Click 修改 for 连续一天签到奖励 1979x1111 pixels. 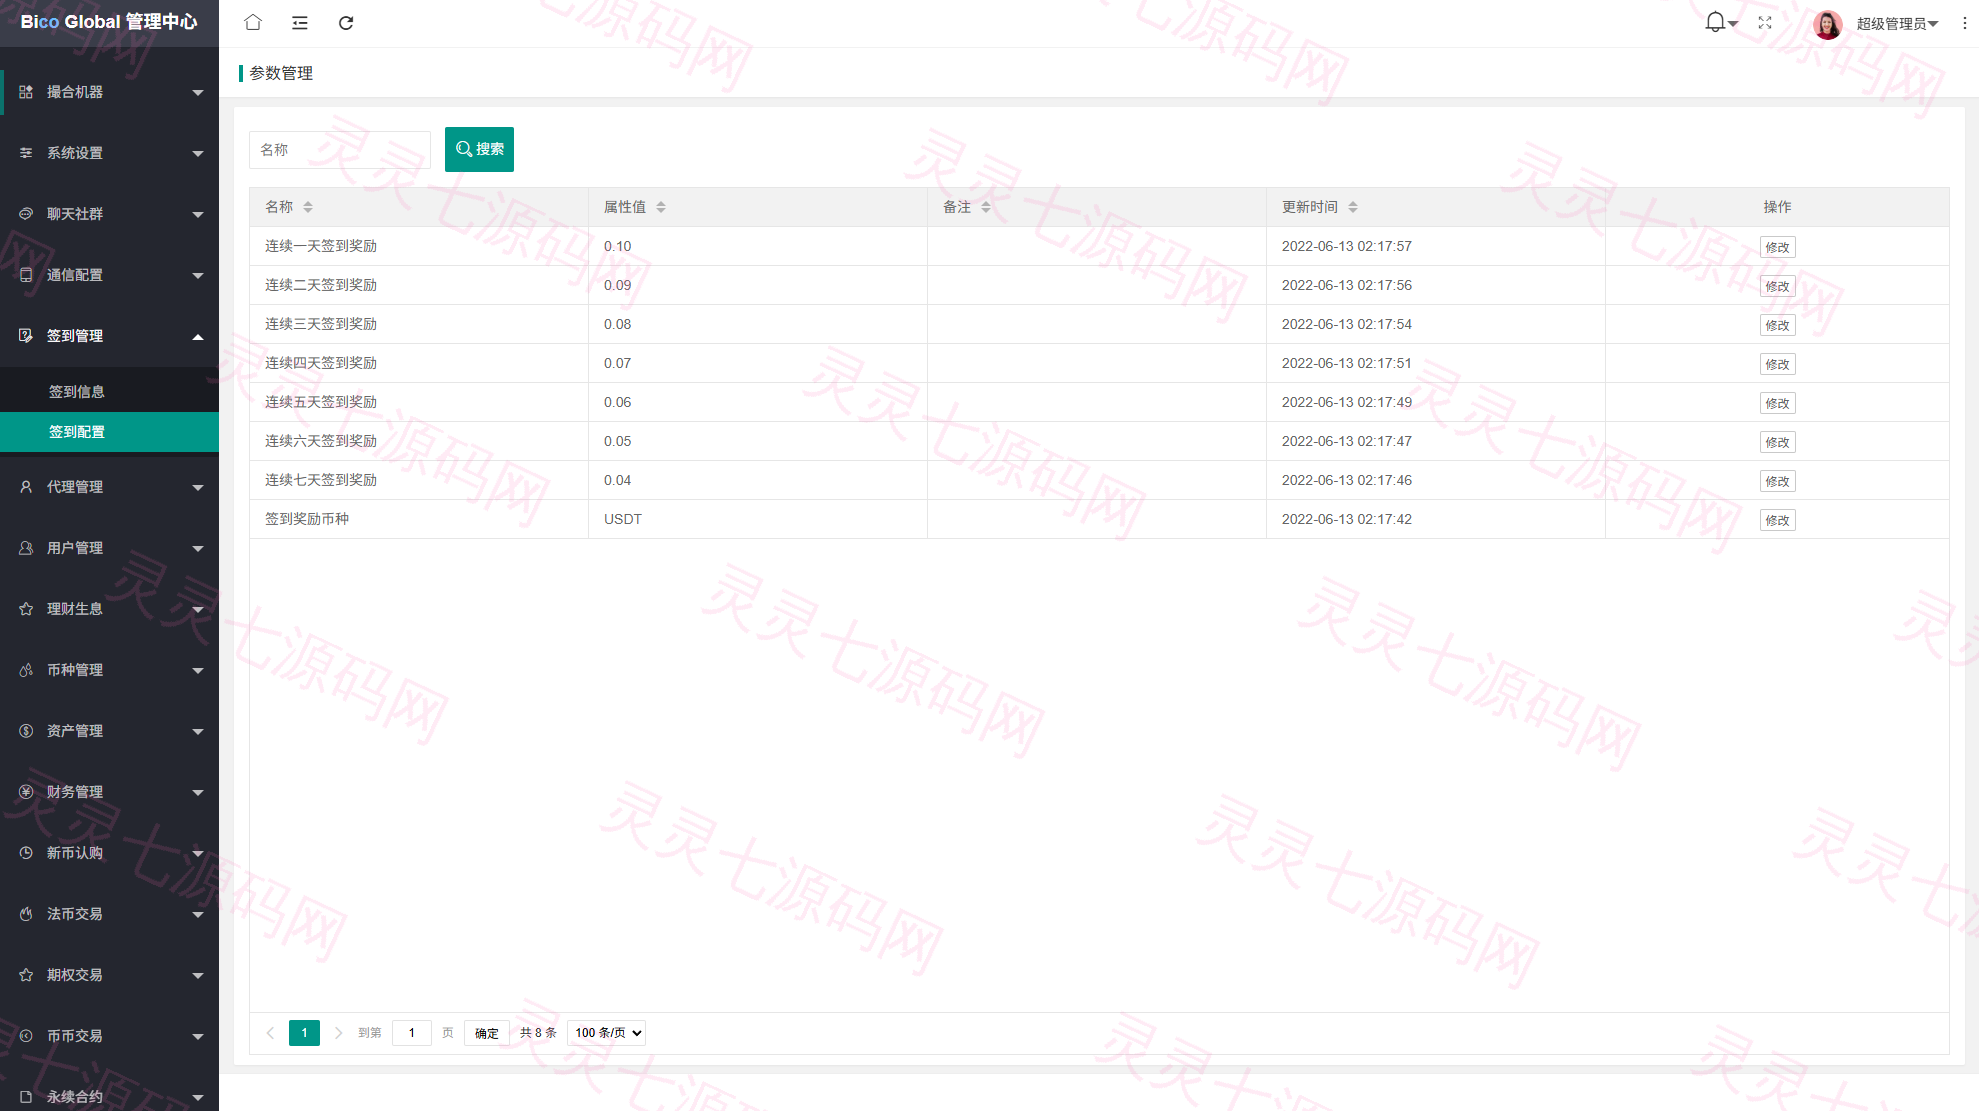tap(1777, 247)
